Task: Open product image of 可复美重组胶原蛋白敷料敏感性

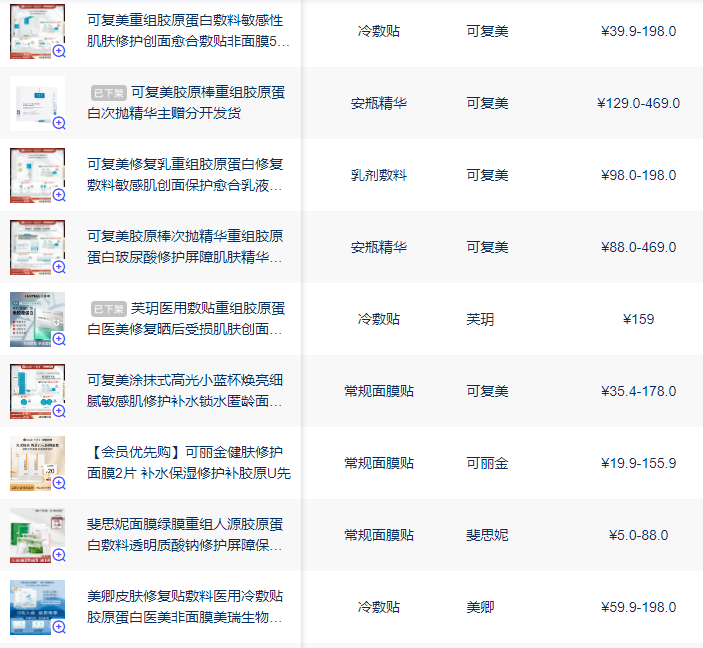Action: (37, 31)
